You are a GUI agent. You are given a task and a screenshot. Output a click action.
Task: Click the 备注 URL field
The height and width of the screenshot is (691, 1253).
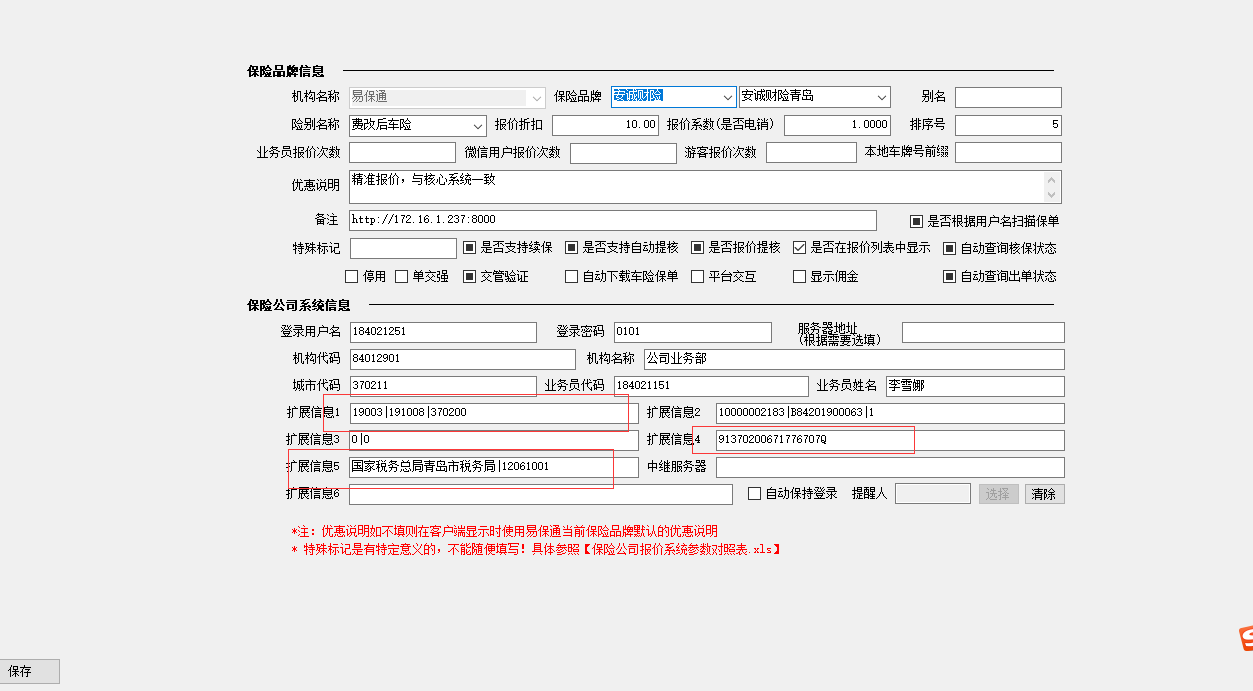[x=612, y=220]
